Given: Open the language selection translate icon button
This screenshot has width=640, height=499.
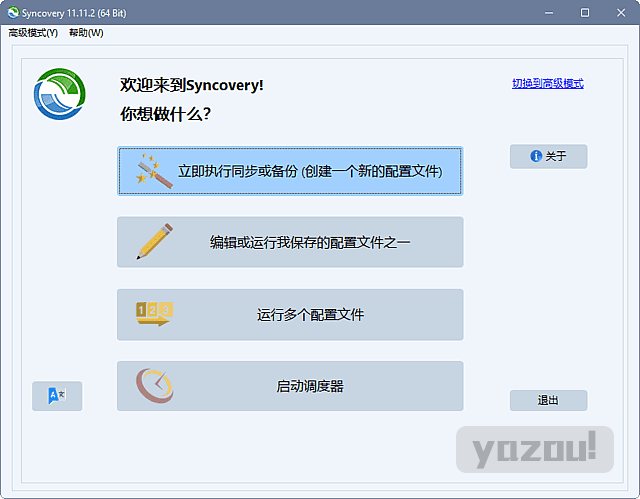Looking at the screenshot, I should coord(57,396).
